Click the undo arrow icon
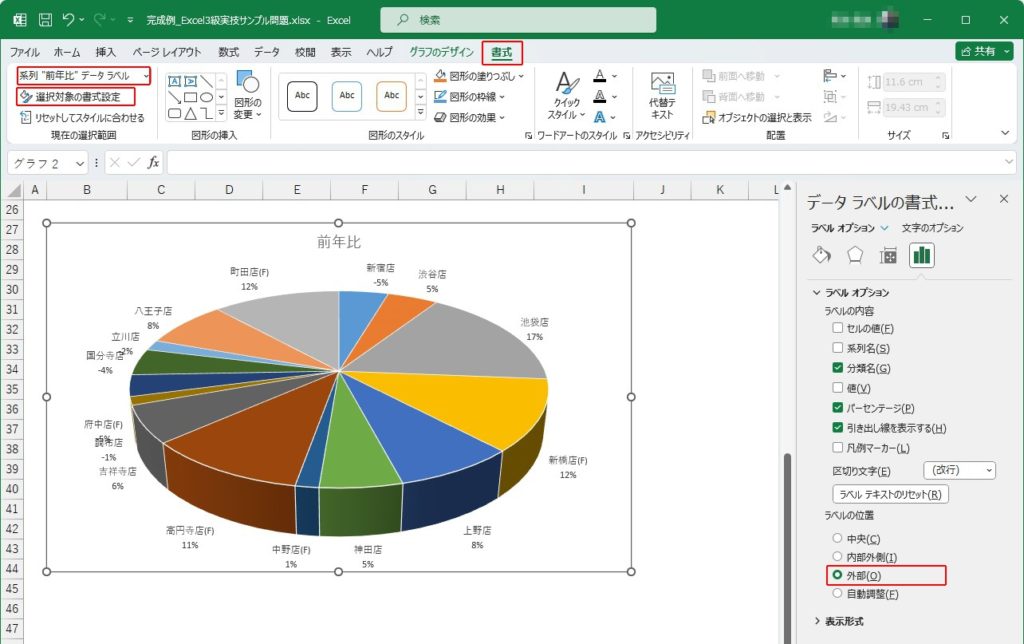The width and height of the screenshot is (1024, 644). [69, 20]
